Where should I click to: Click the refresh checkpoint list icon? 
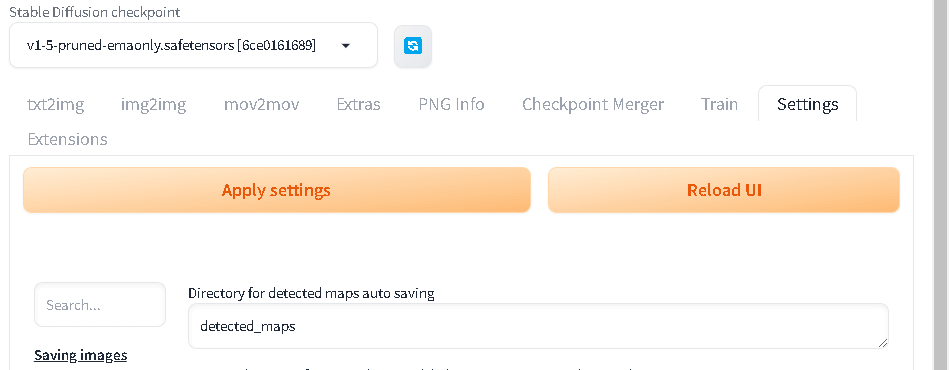(413, 46)
